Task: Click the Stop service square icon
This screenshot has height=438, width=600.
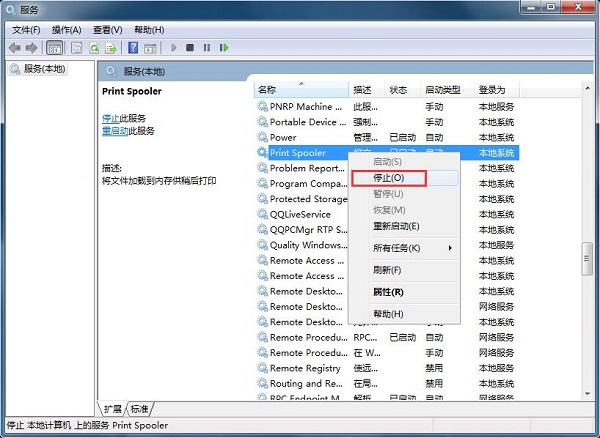Action: [x=190, y=48]
